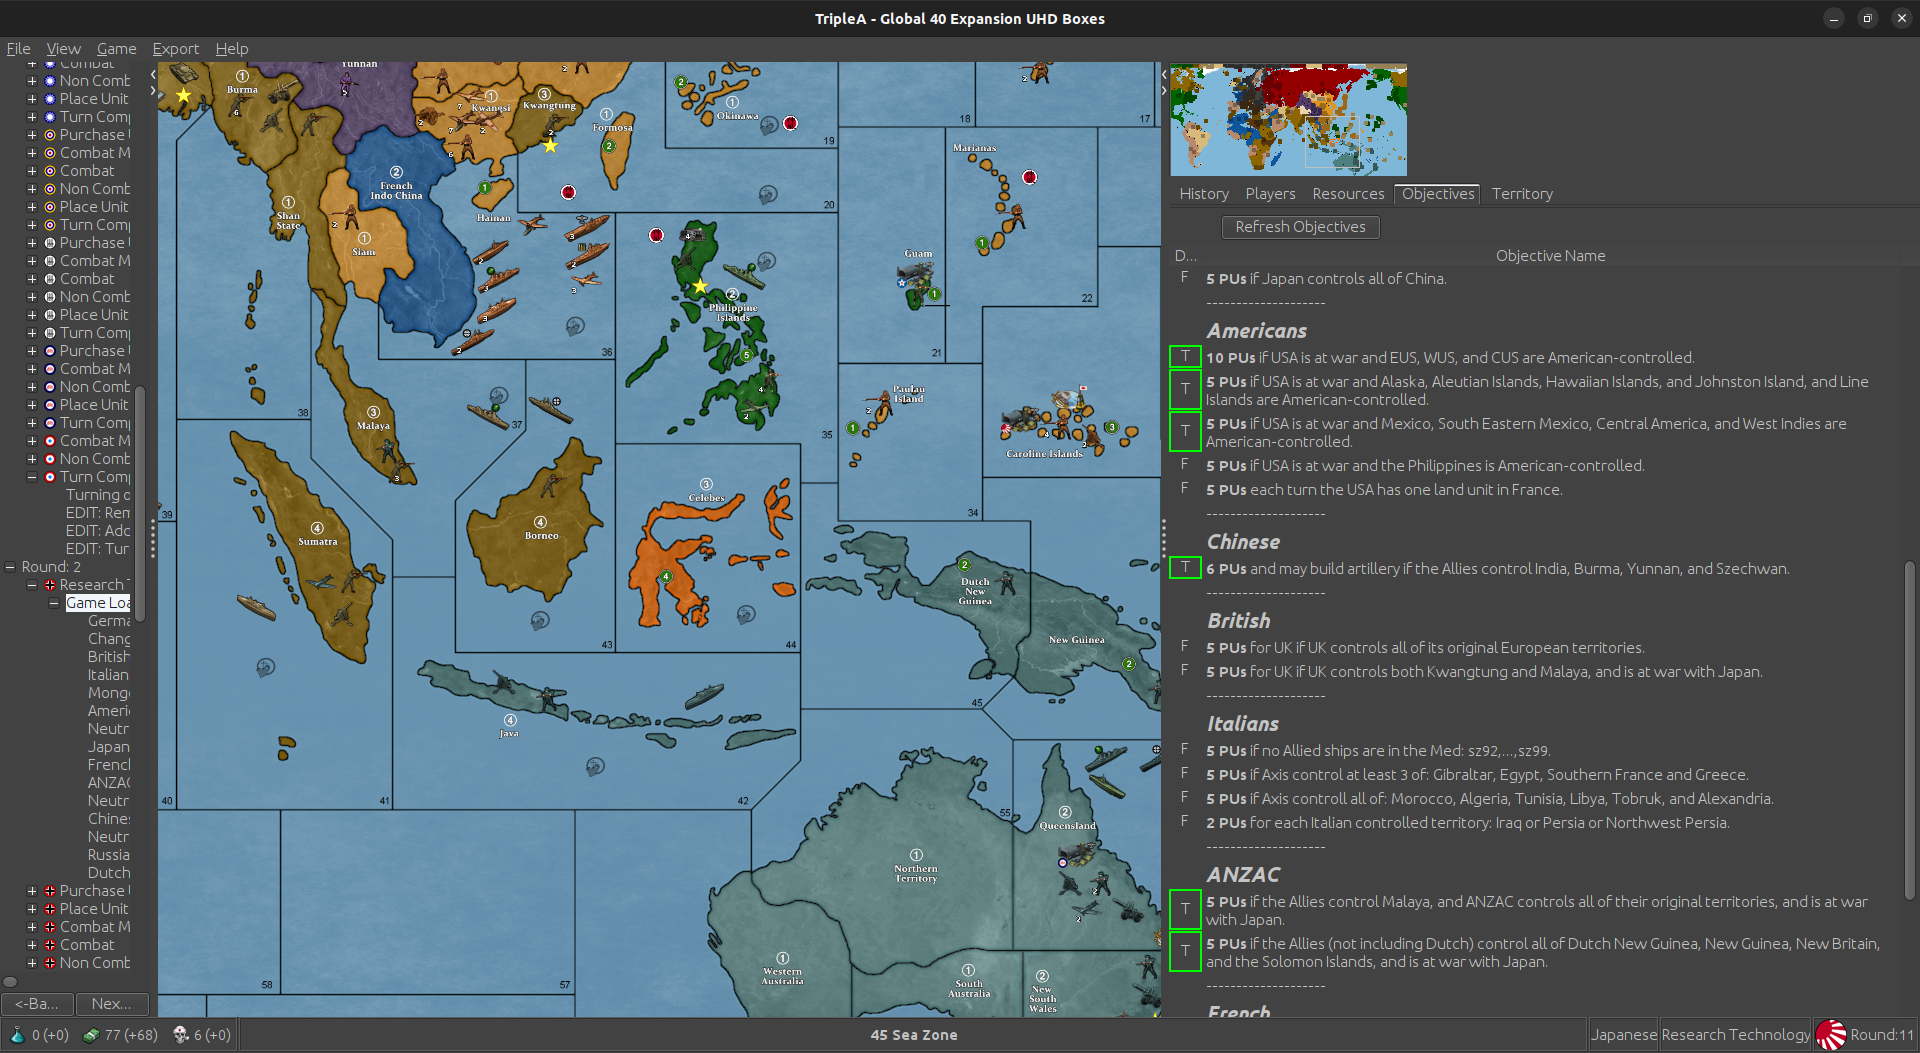The width and height of the screenshot is (1920, 1053).
Task: Click the minimap world overview thumbnail
Action: 1288,120
